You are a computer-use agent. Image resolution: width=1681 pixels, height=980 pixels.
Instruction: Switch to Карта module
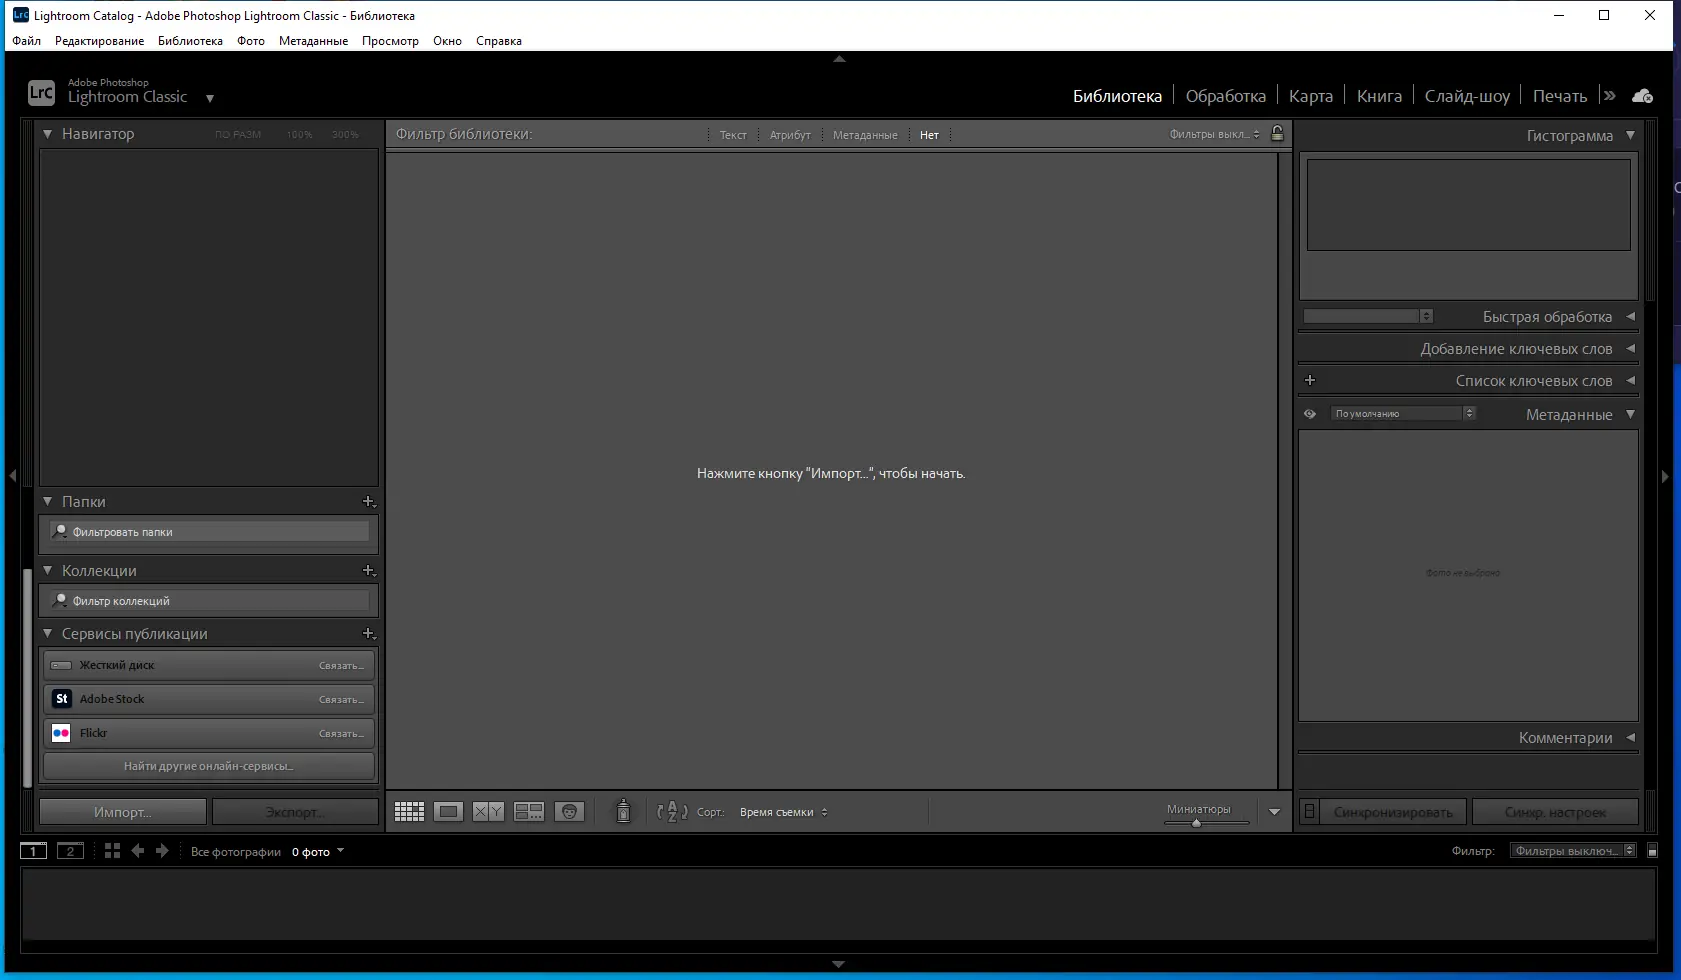point(1311,96)
